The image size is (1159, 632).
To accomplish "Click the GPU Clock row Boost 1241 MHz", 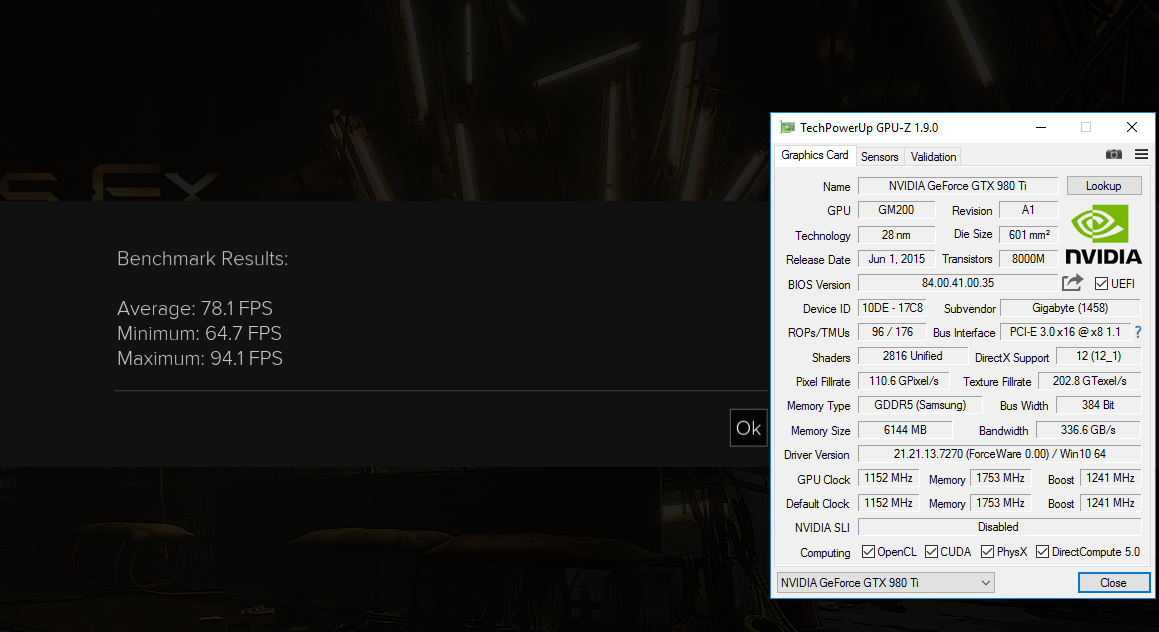I will [x=1110, y=478].
